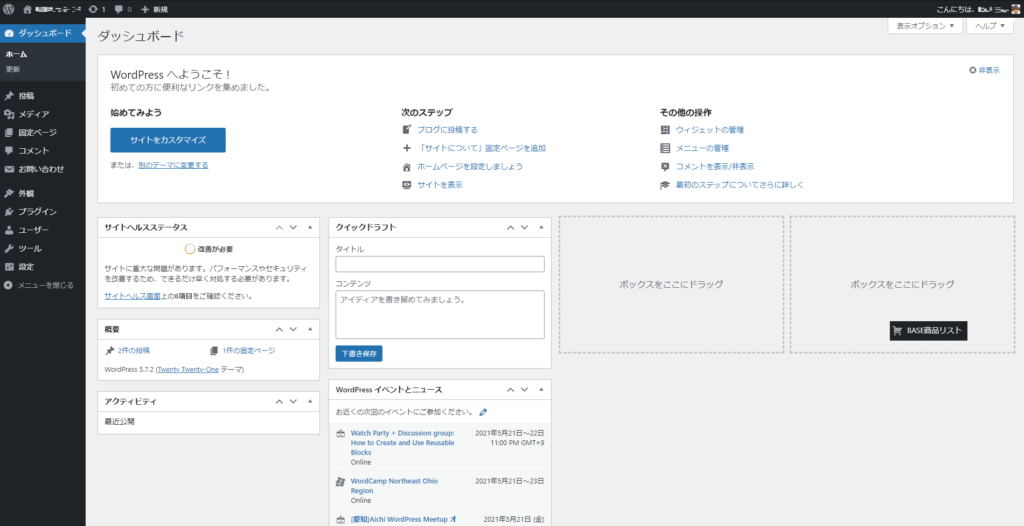The width and height of the screenshot is (1024, 526).
Task: Expand the ヘルプ dropdown
Action: point(989,26)
